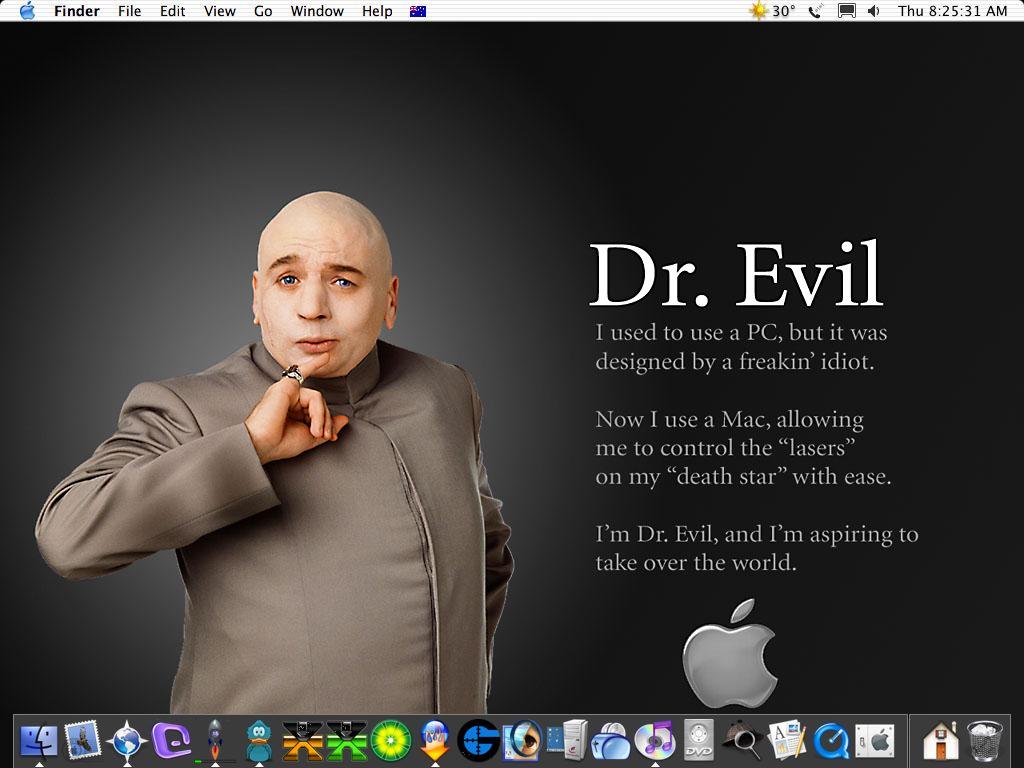Image resolution: width=1024 pixels, height=768 pixels.
Task: Open the PC tower desktop connection icon
Action: (567, 741)
